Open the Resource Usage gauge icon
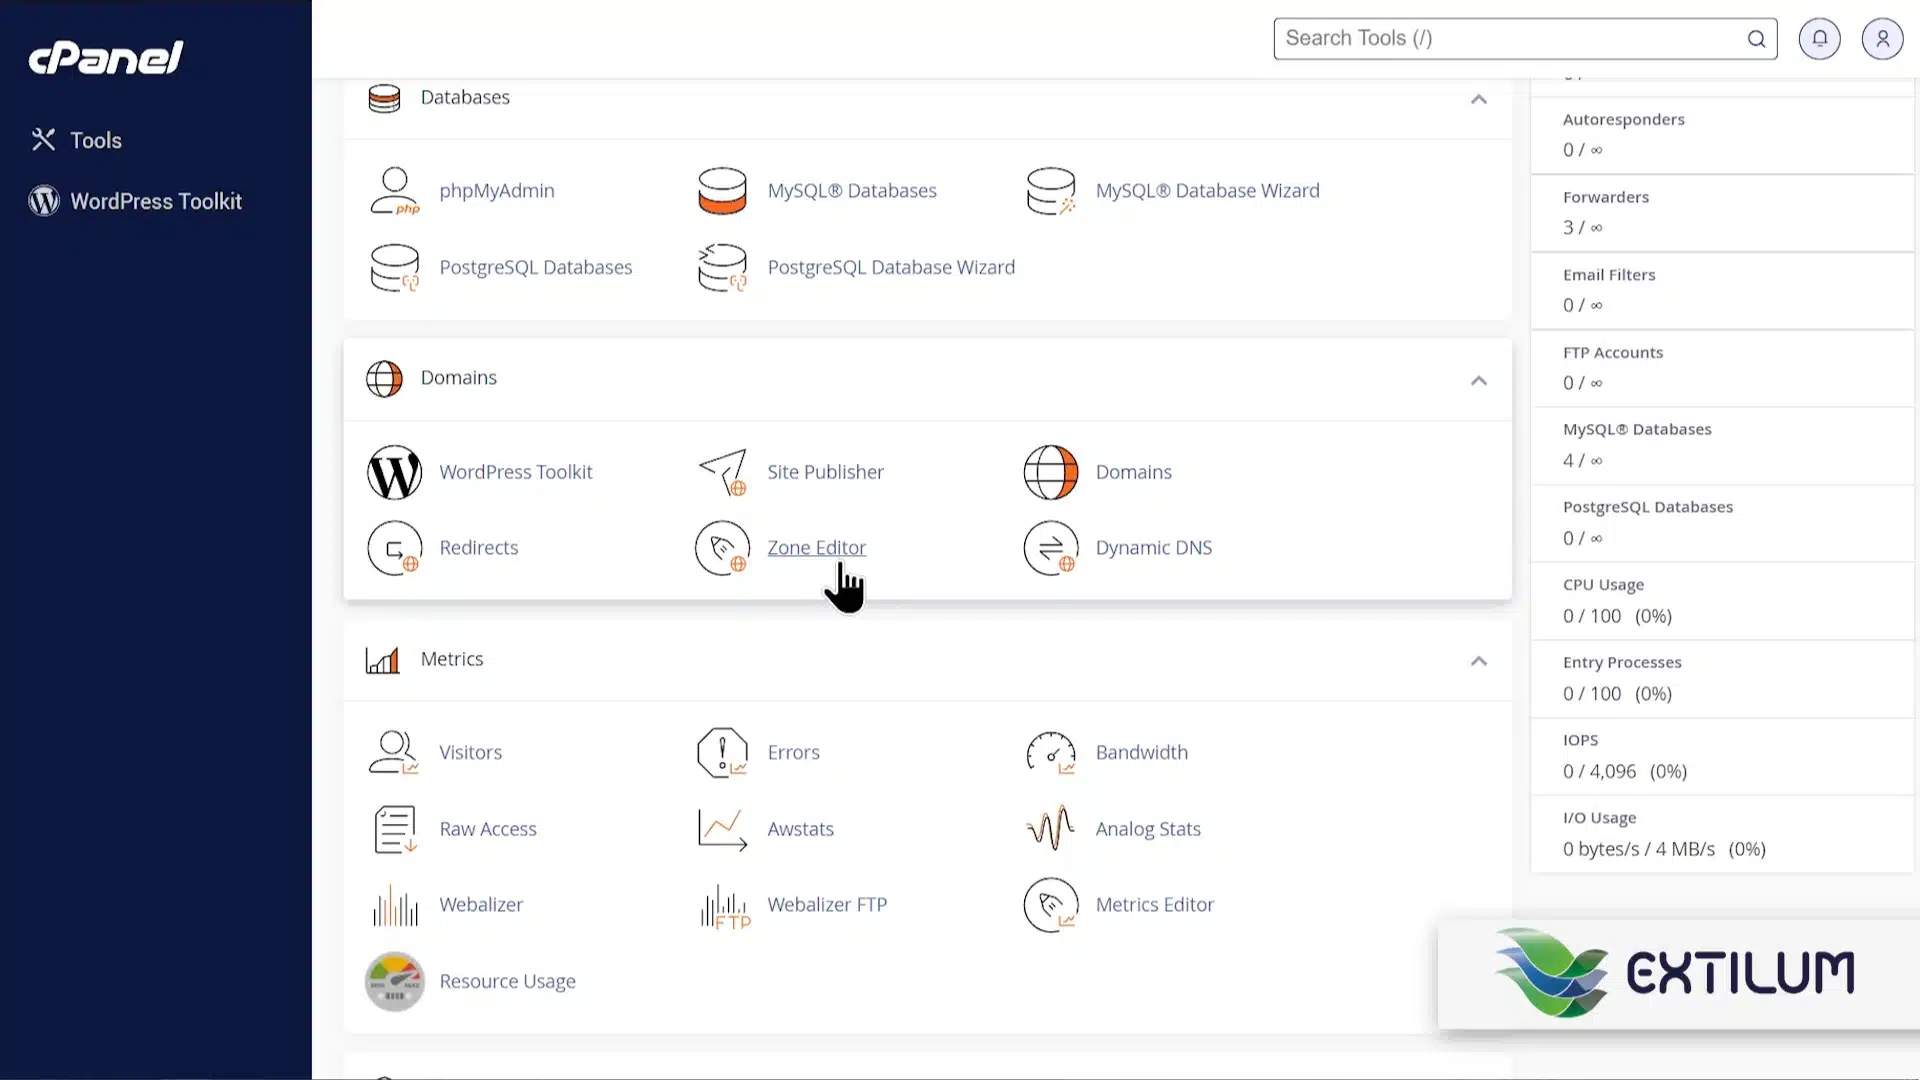The height and width of the screenshot is (1080, 1920). (x=395, y=982)
